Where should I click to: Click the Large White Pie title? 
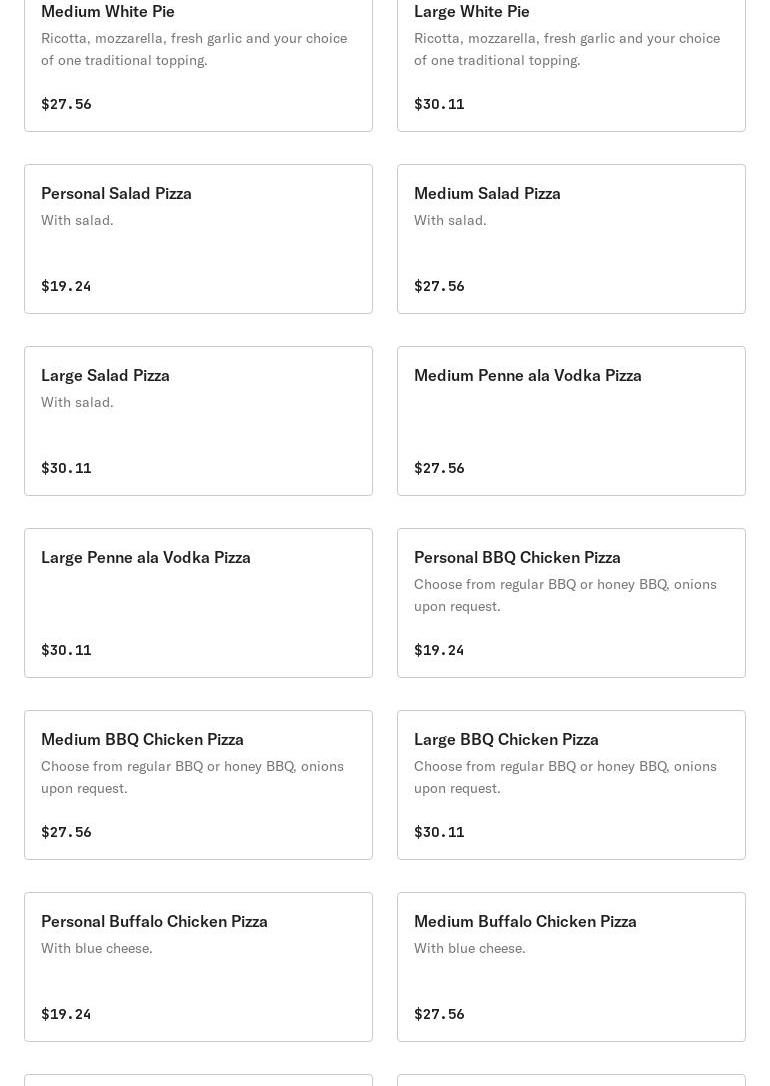tap(472, 11)
